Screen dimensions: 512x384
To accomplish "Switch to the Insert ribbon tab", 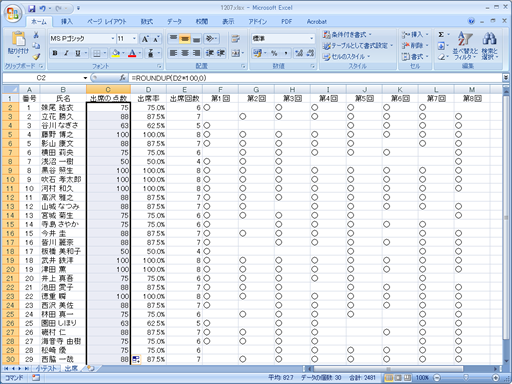I will 67,21.
